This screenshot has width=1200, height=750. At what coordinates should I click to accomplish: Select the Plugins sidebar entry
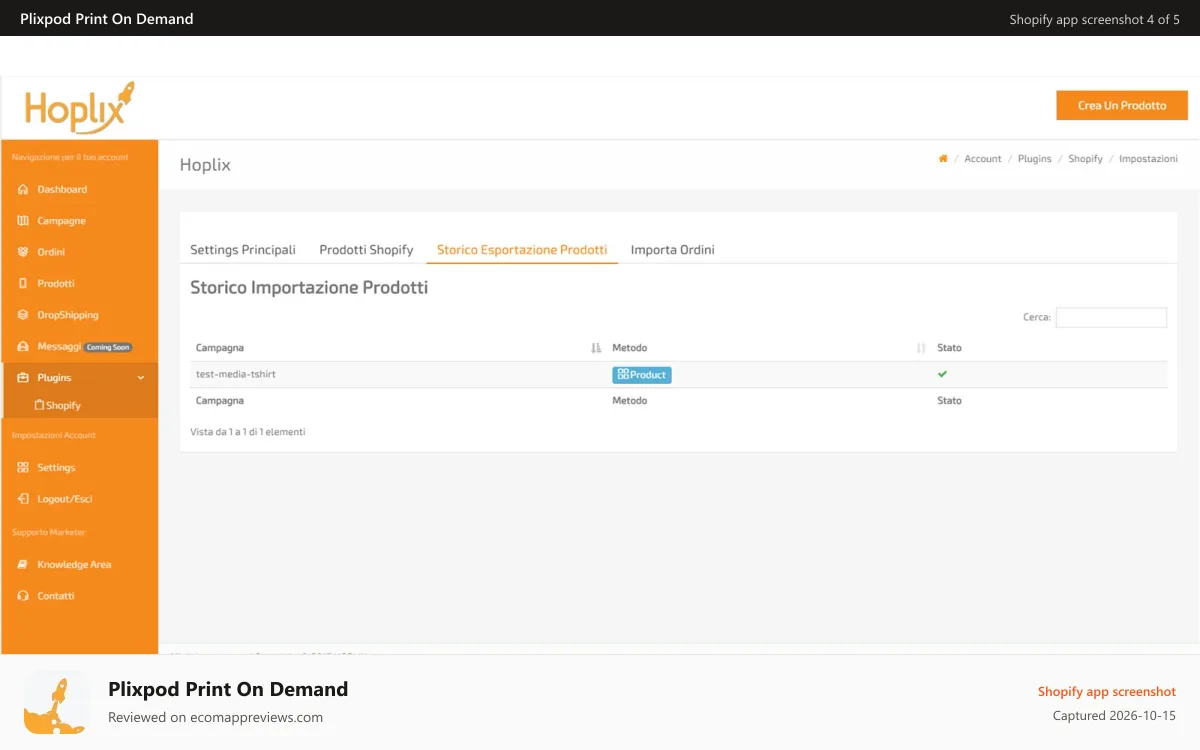[79, 378]
